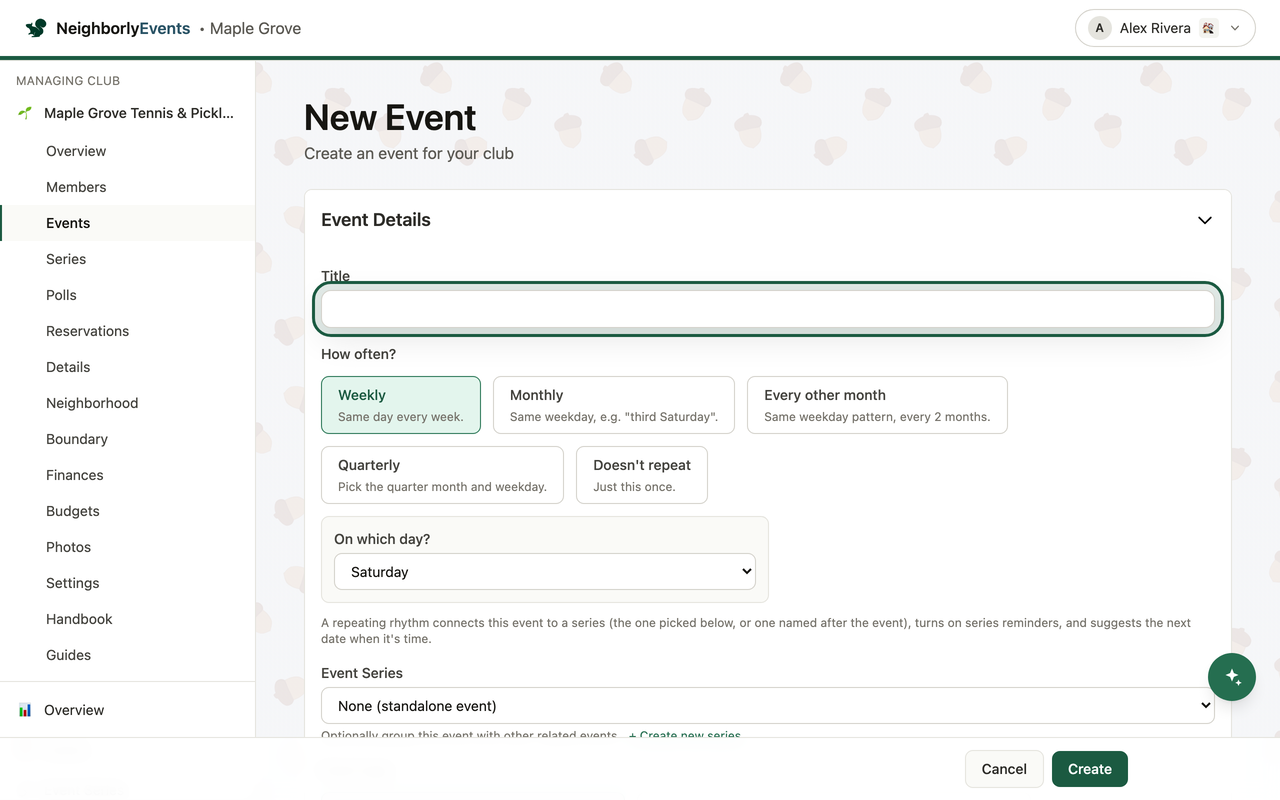
Task: Choose Doesn't repeat option
Action: (x=642, y=475)
